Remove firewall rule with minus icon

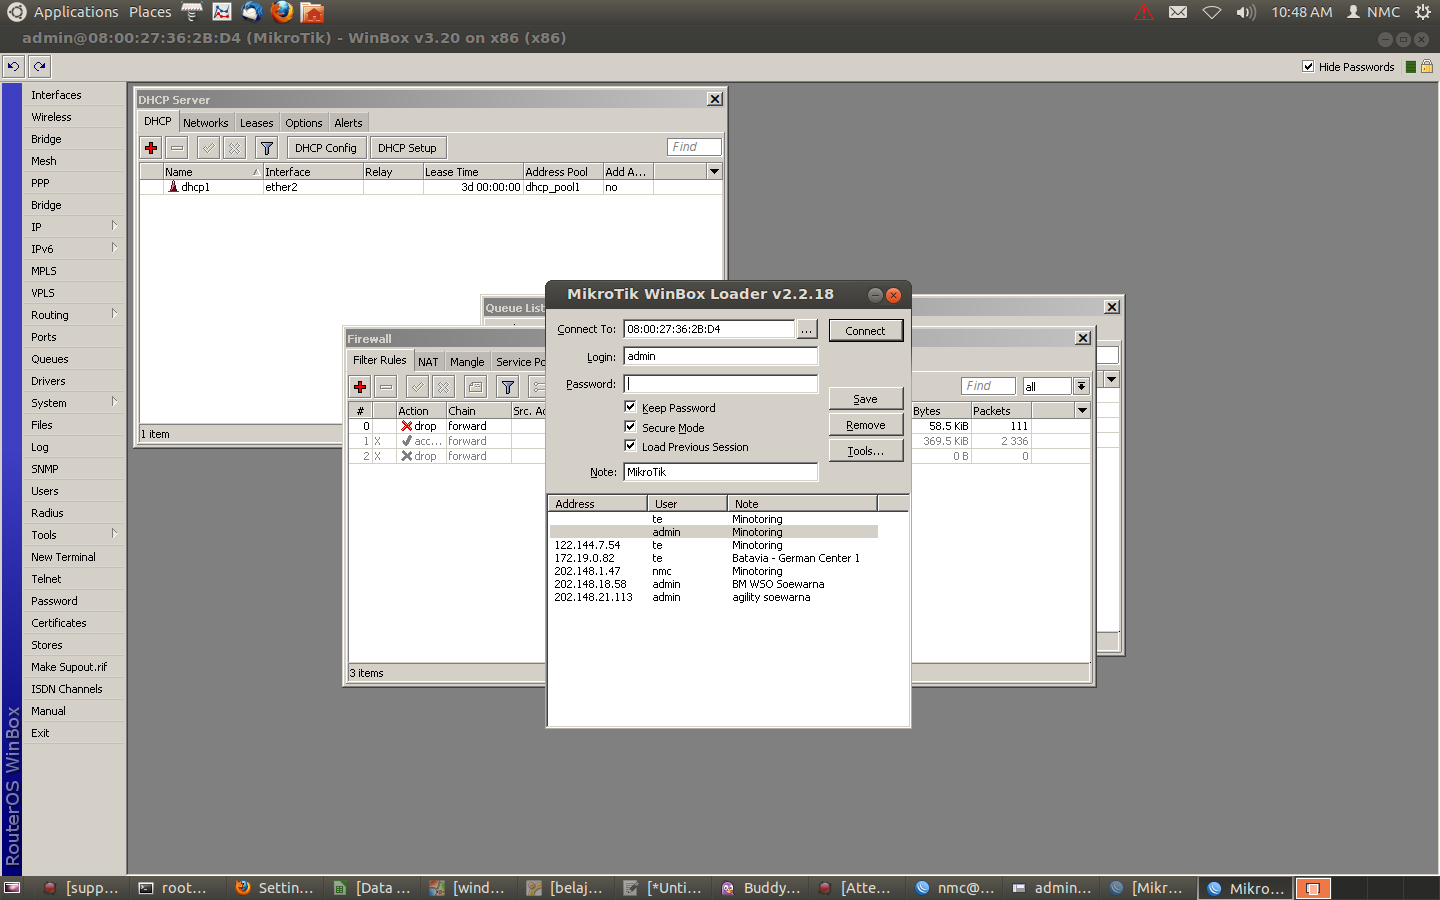tap(386, 387)
